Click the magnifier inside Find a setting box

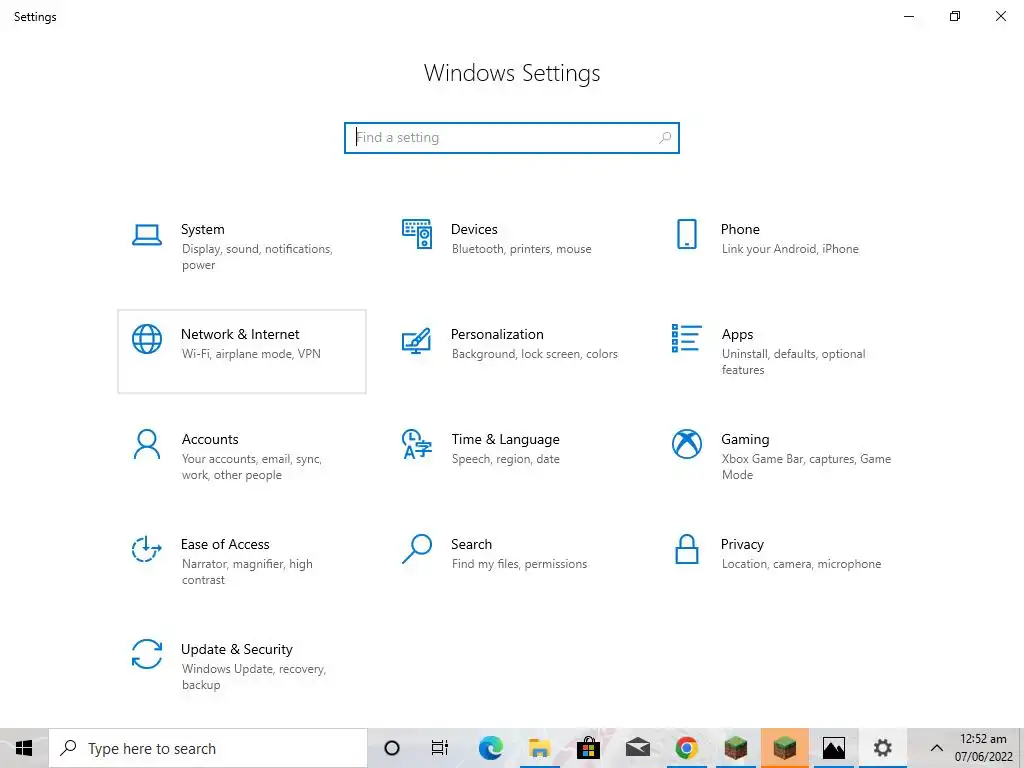point(665,138)
